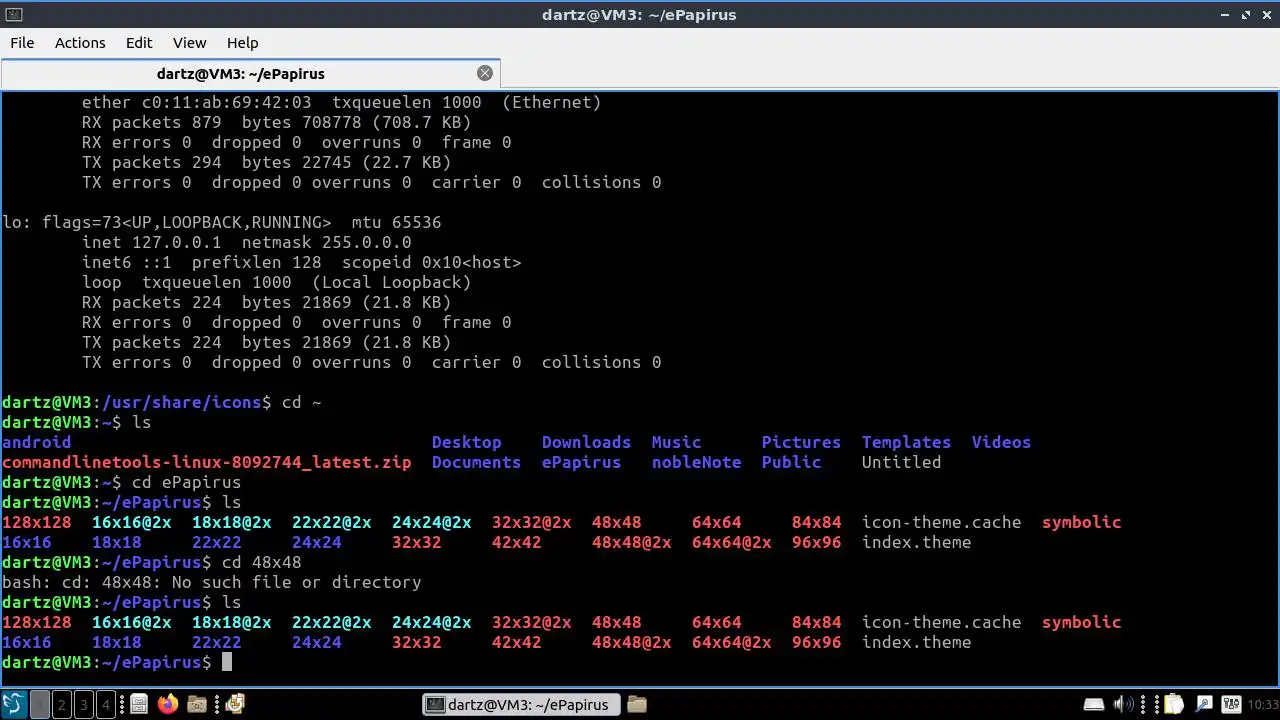Launch the file manager cabinet icon

tap(139, 705)
